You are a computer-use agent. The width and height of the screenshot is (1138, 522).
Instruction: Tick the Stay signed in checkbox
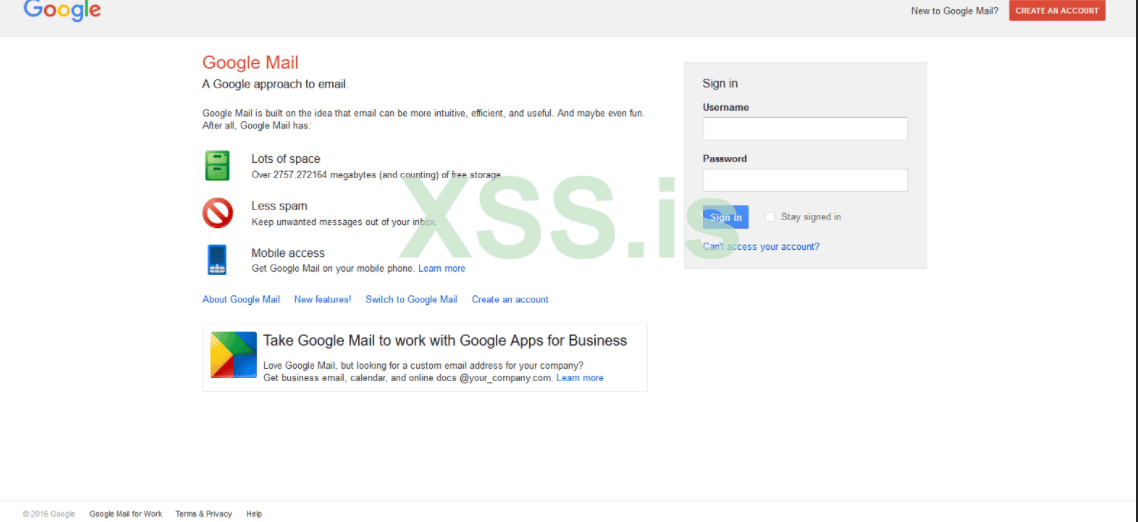(770, 217)
